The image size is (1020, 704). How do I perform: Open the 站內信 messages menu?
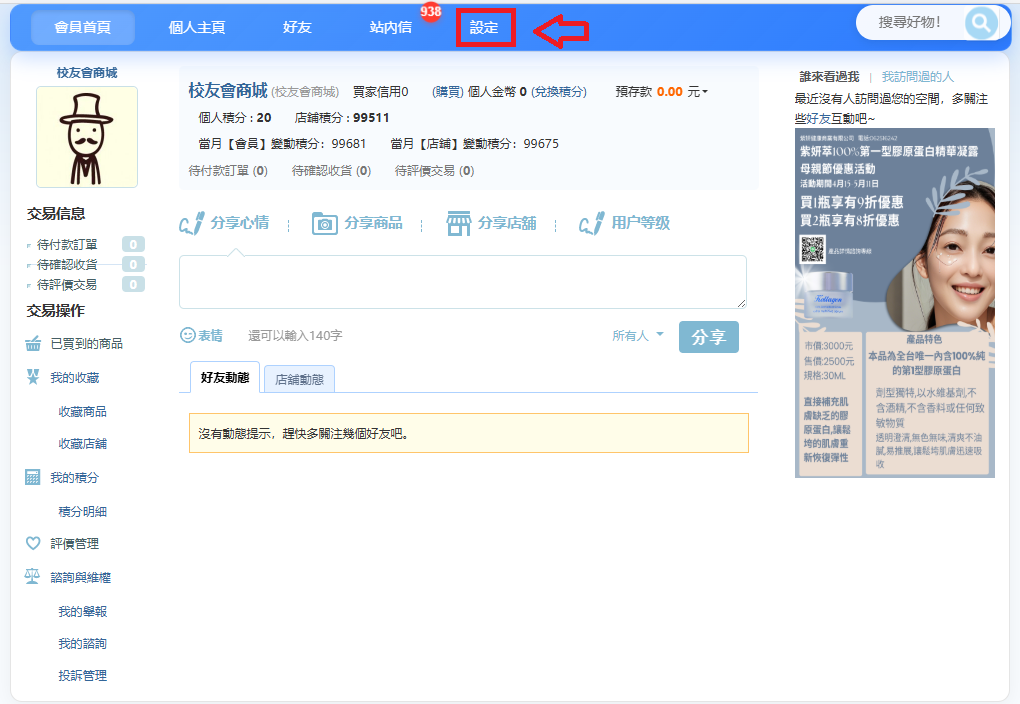point(390,28)
